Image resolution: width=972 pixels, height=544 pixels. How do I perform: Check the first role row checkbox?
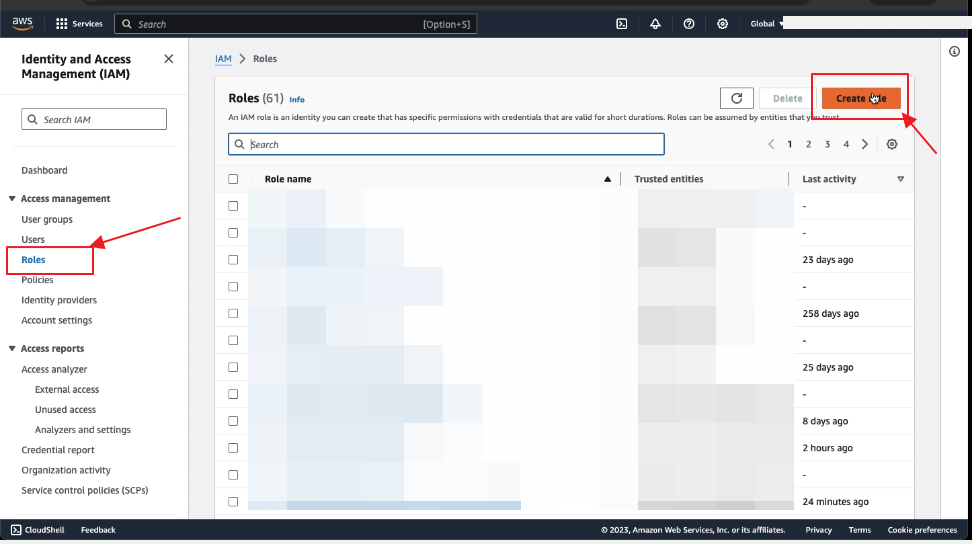(x=233, y=206)
